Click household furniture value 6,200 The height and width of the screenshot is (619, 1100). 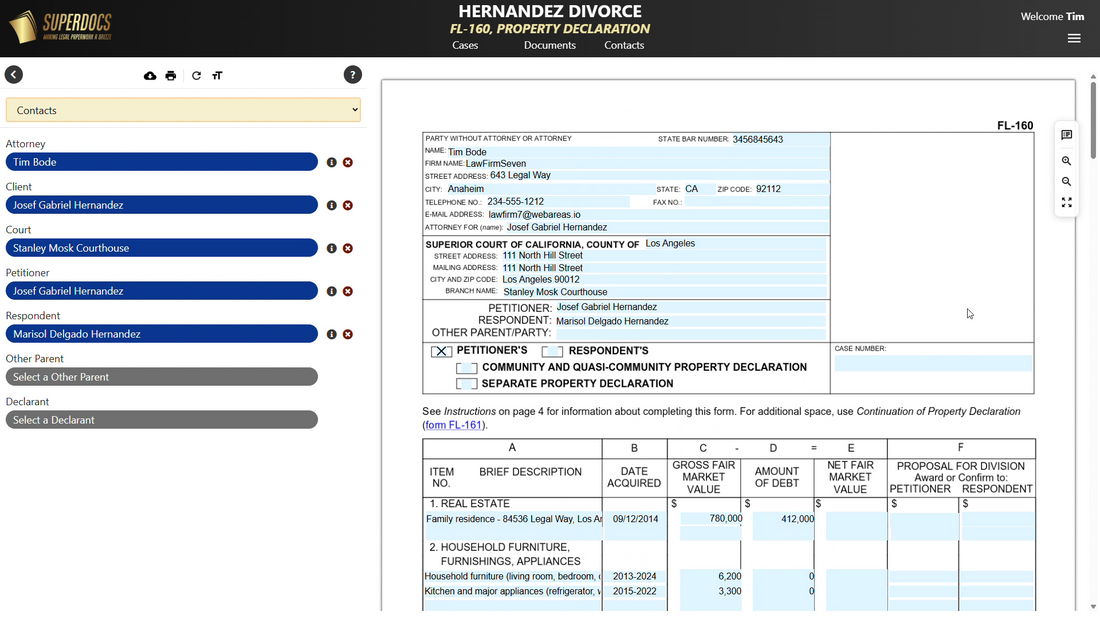tap(711, 577)
